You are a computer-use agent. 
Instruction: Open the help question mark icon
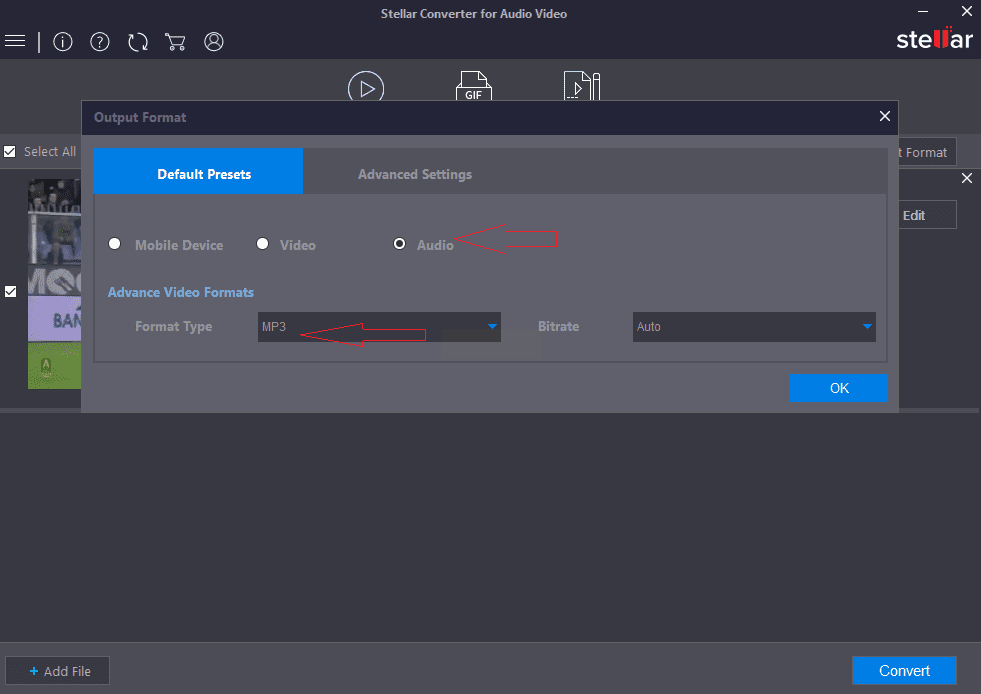tap(100, 42)
